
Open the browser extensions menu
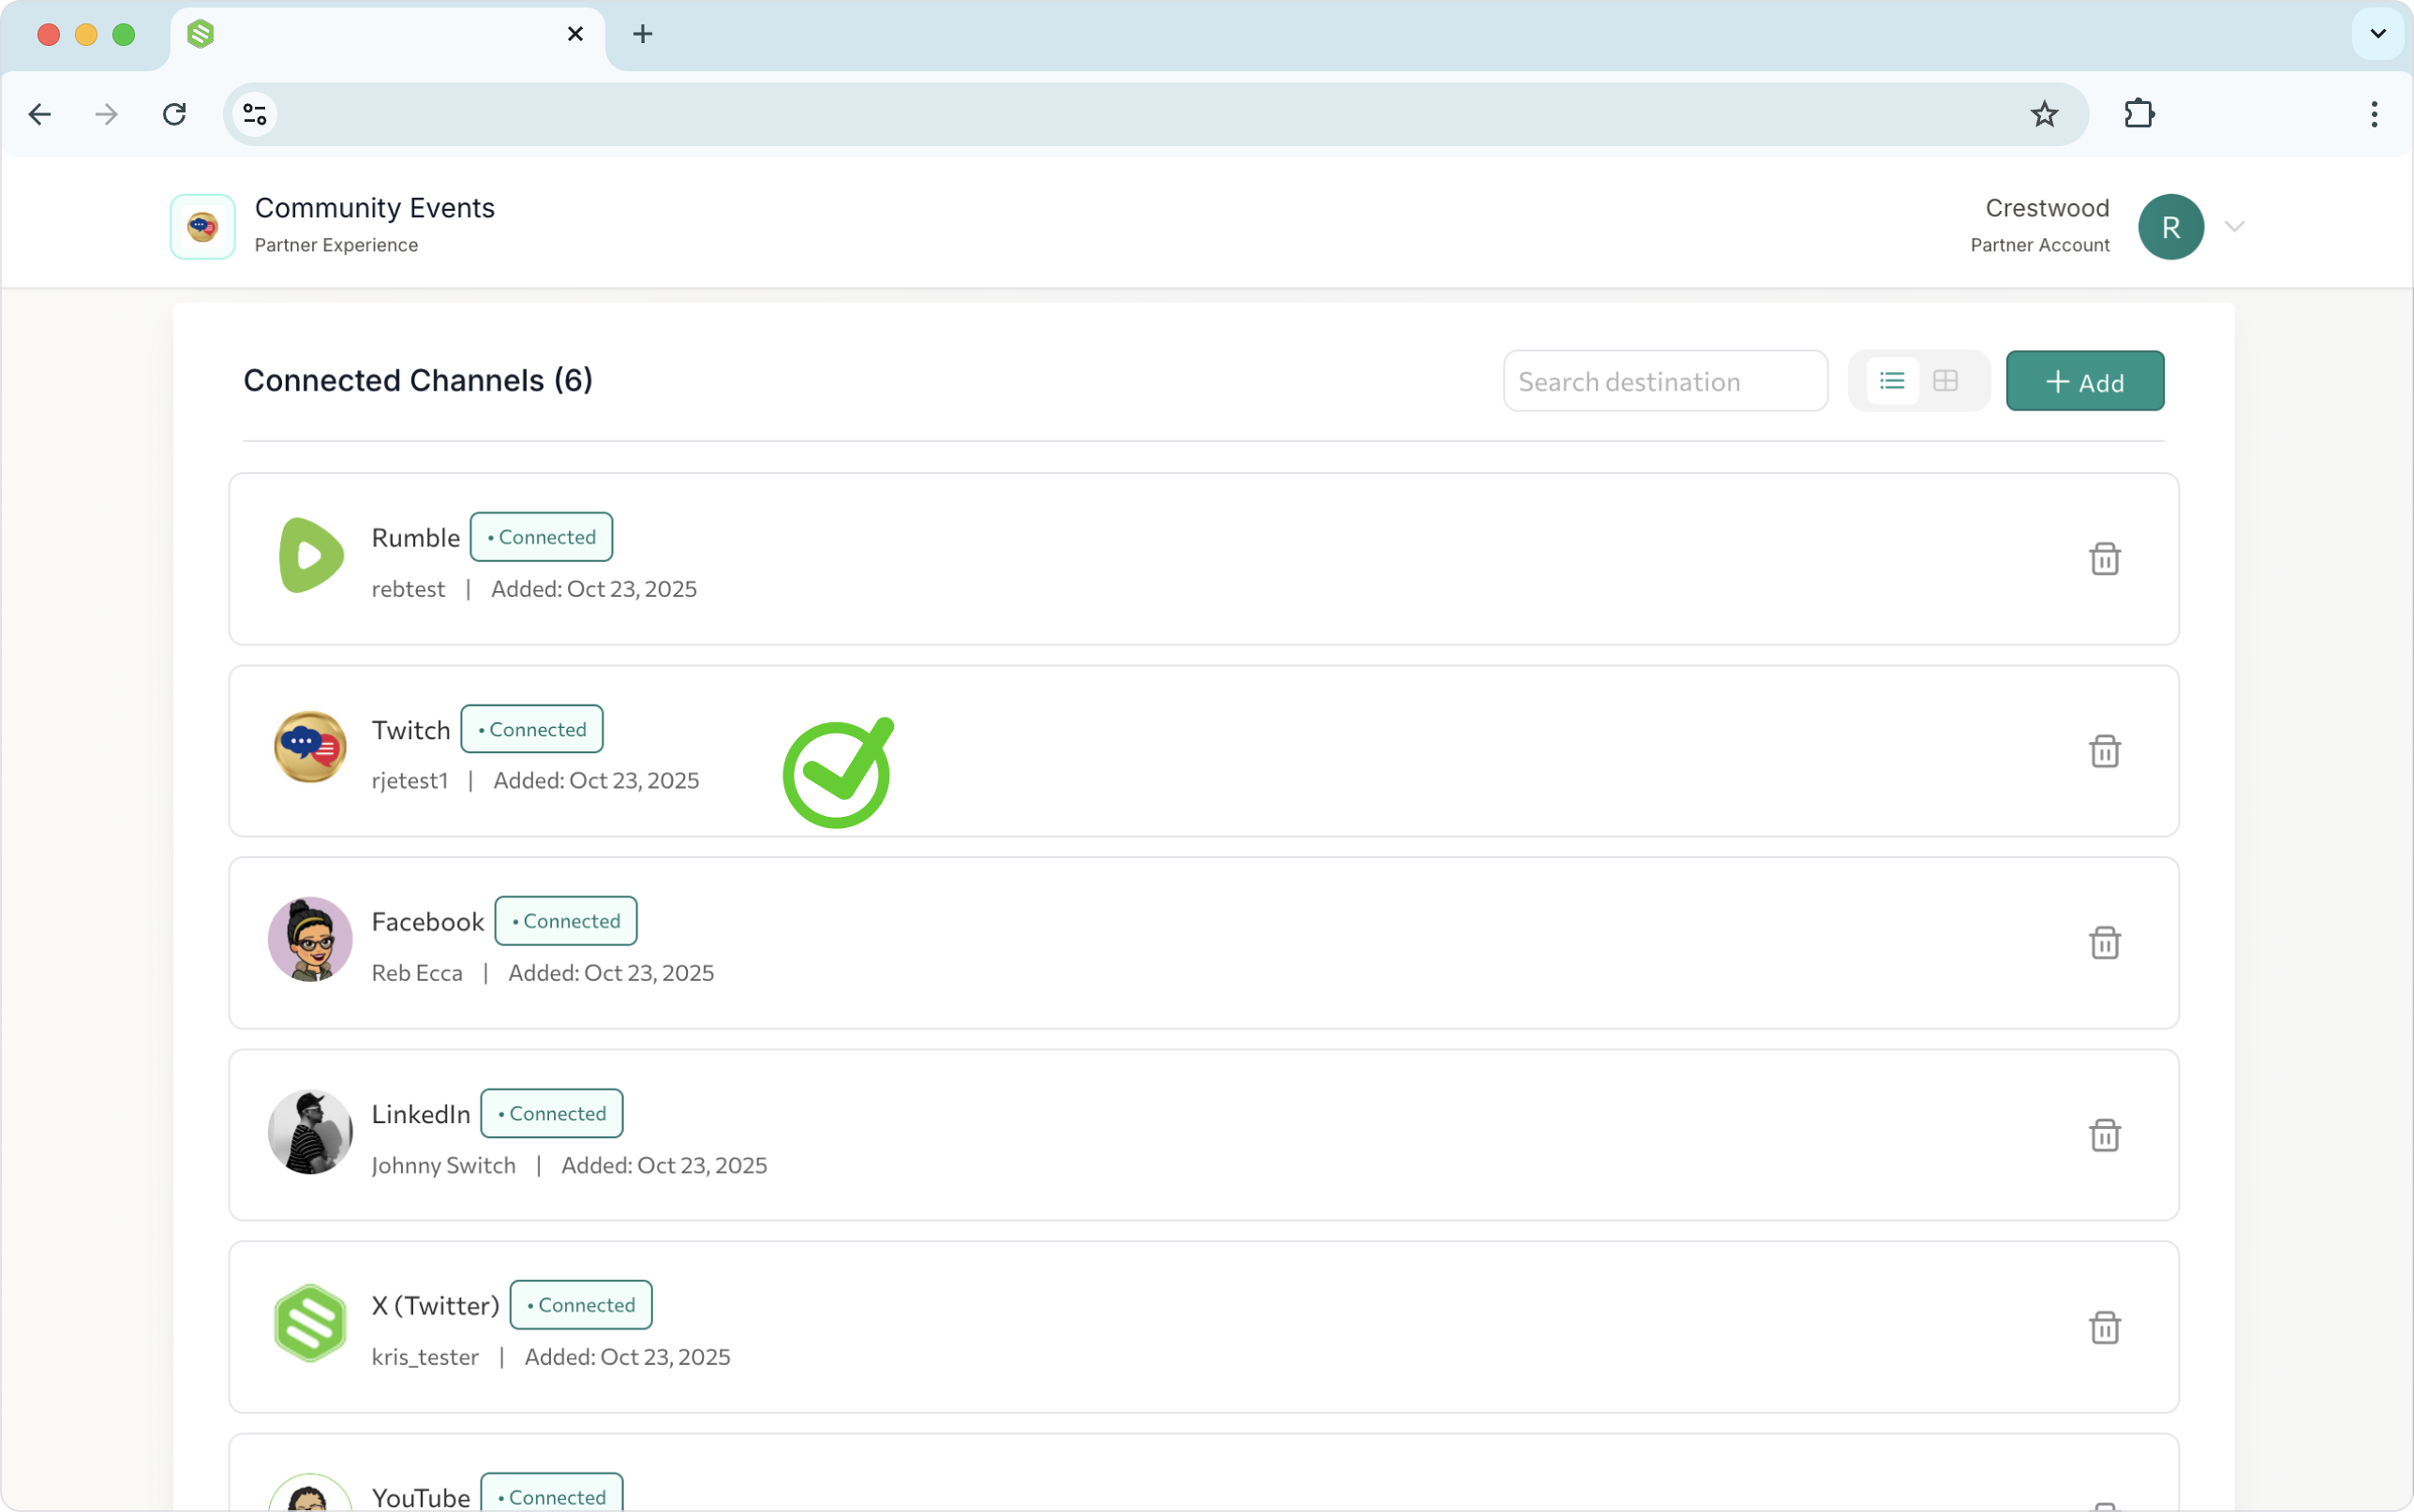[2139, 114]
